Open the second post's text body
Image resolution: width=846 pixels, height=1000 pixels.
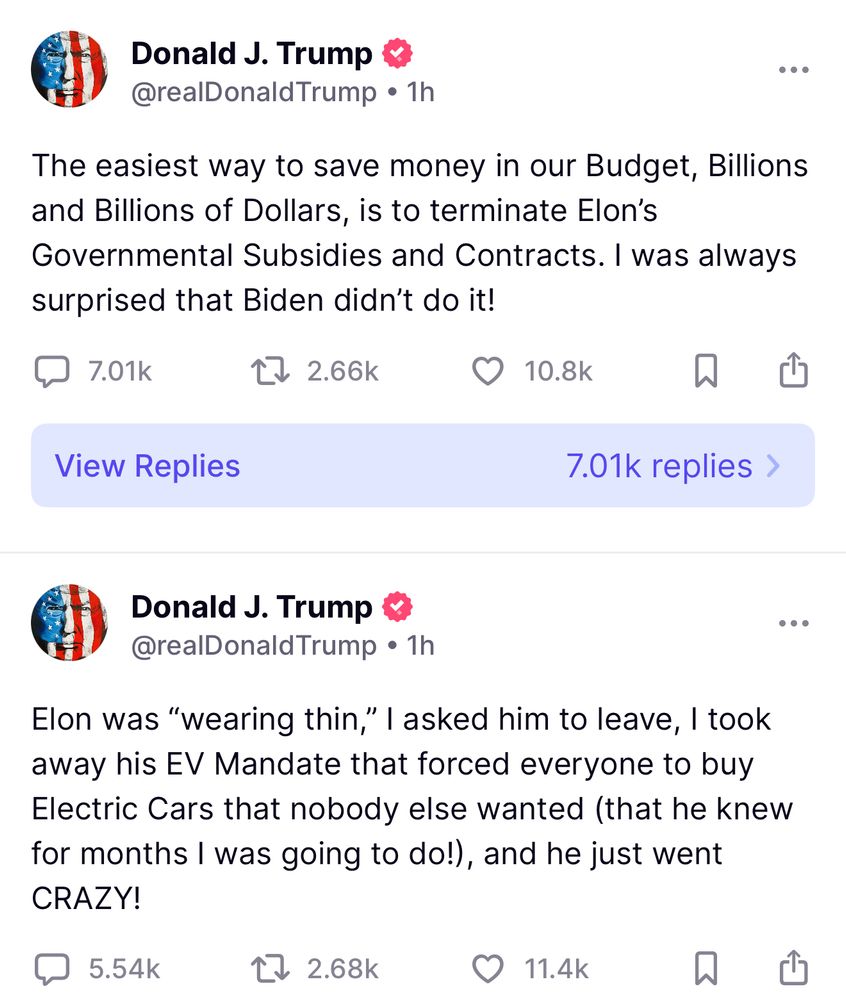[413, 809]
